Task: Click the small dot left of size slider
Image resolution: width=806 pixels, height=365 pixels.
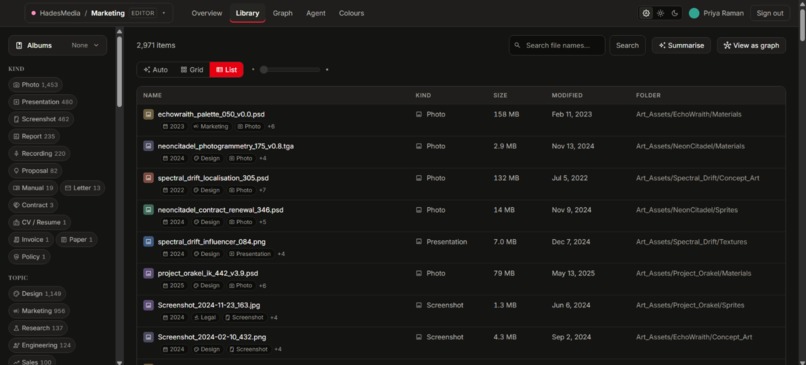Action: click(253, 69)
